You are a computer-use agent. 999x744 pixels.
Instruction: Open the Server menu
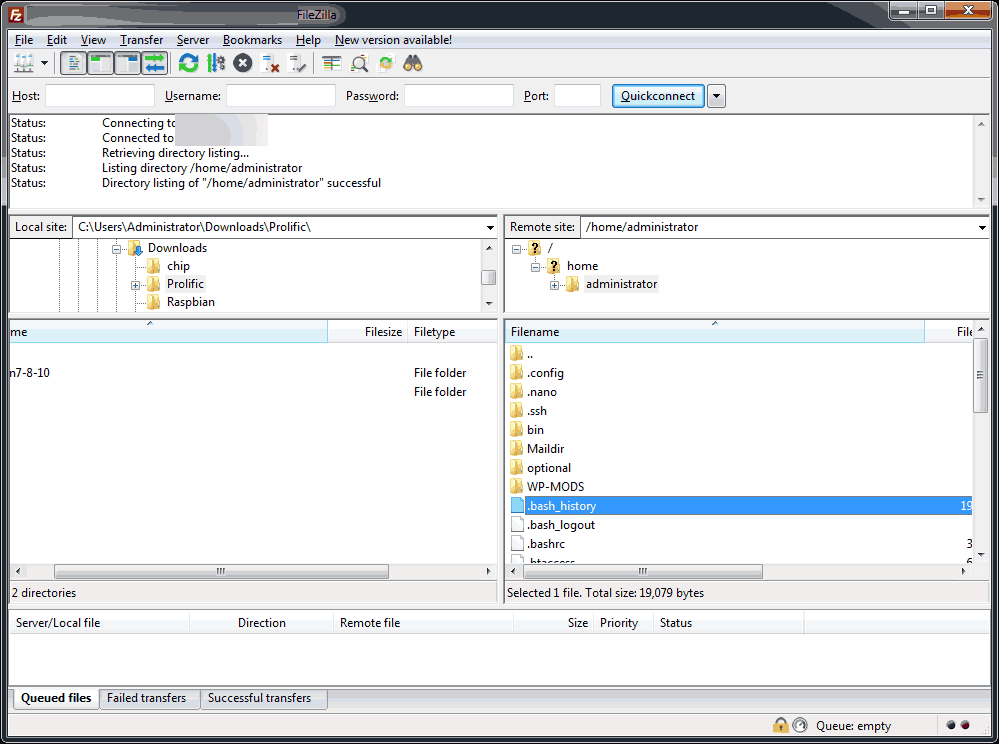tap(192, 39)
